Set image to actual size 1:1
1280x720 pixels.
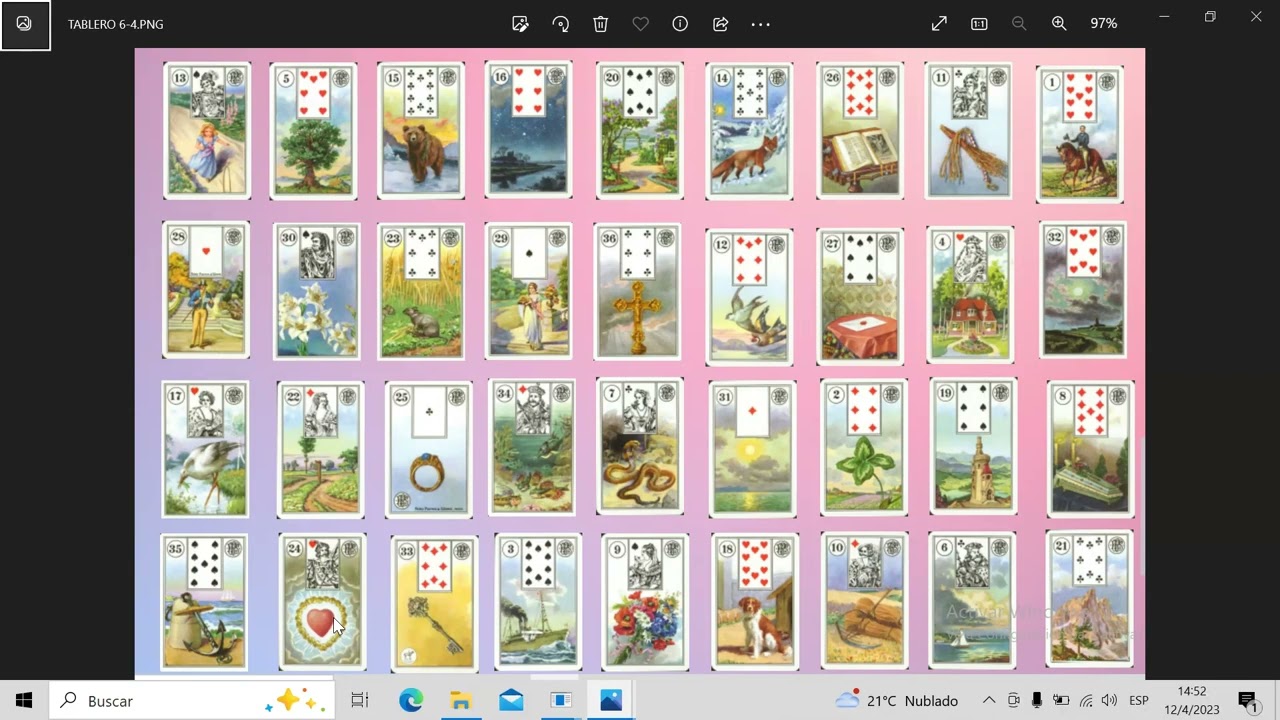pyautogui.click(x=979, y=24)
